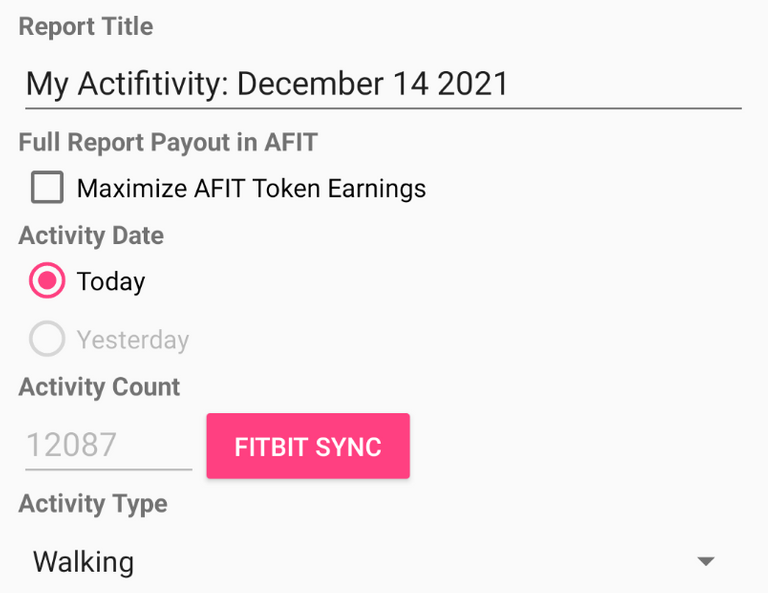Select the Today radio button circle
Screen dimensions: 768x593
pyautogui.click(x=47, y=282)
